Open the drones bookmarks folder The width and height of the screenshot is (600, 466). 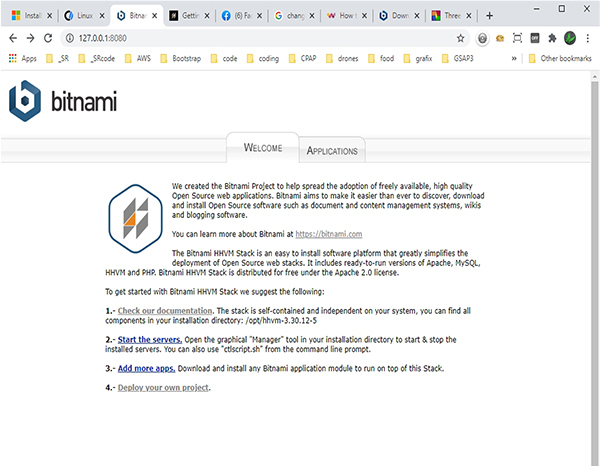pos(342,59)
